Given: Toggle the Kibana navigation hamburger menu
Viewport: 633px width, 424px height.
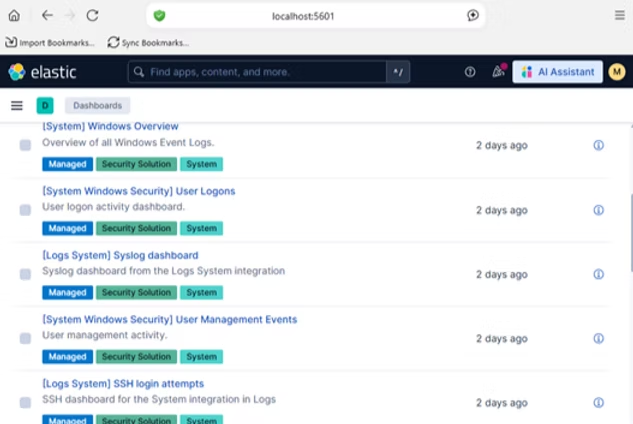Looking at the screenshot, I should tap(17, 106).
